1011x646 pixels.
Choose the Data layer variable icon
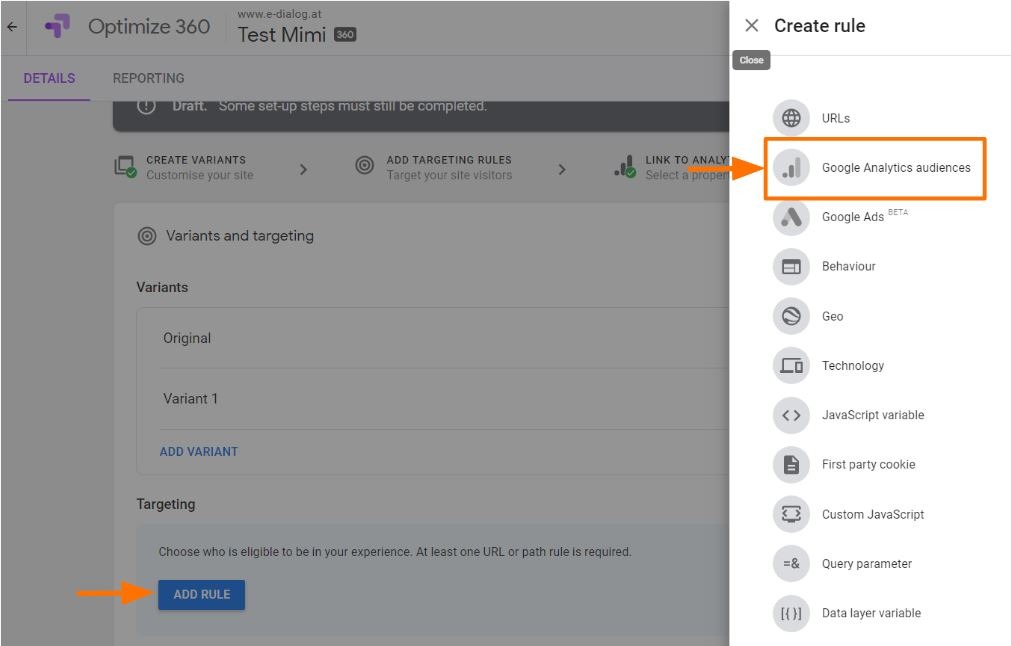(791, 613)
